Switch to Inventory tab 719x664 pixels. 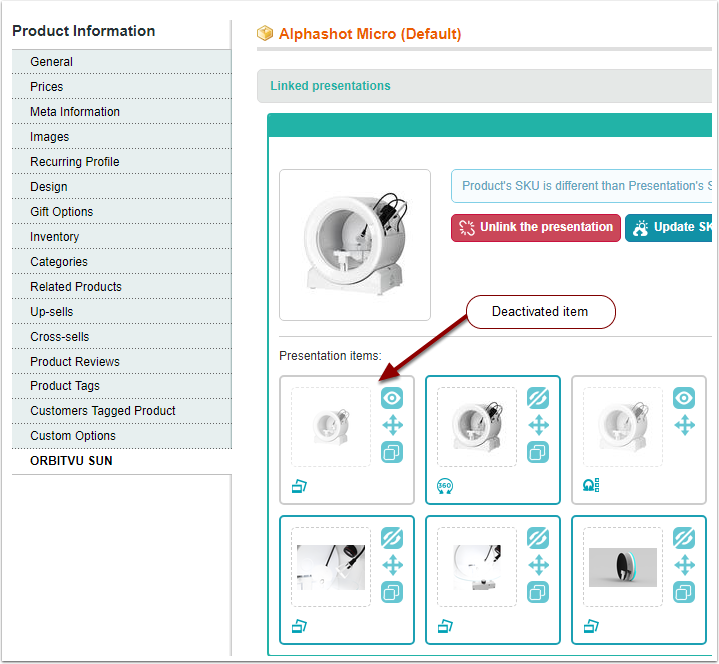pos(122,237)
